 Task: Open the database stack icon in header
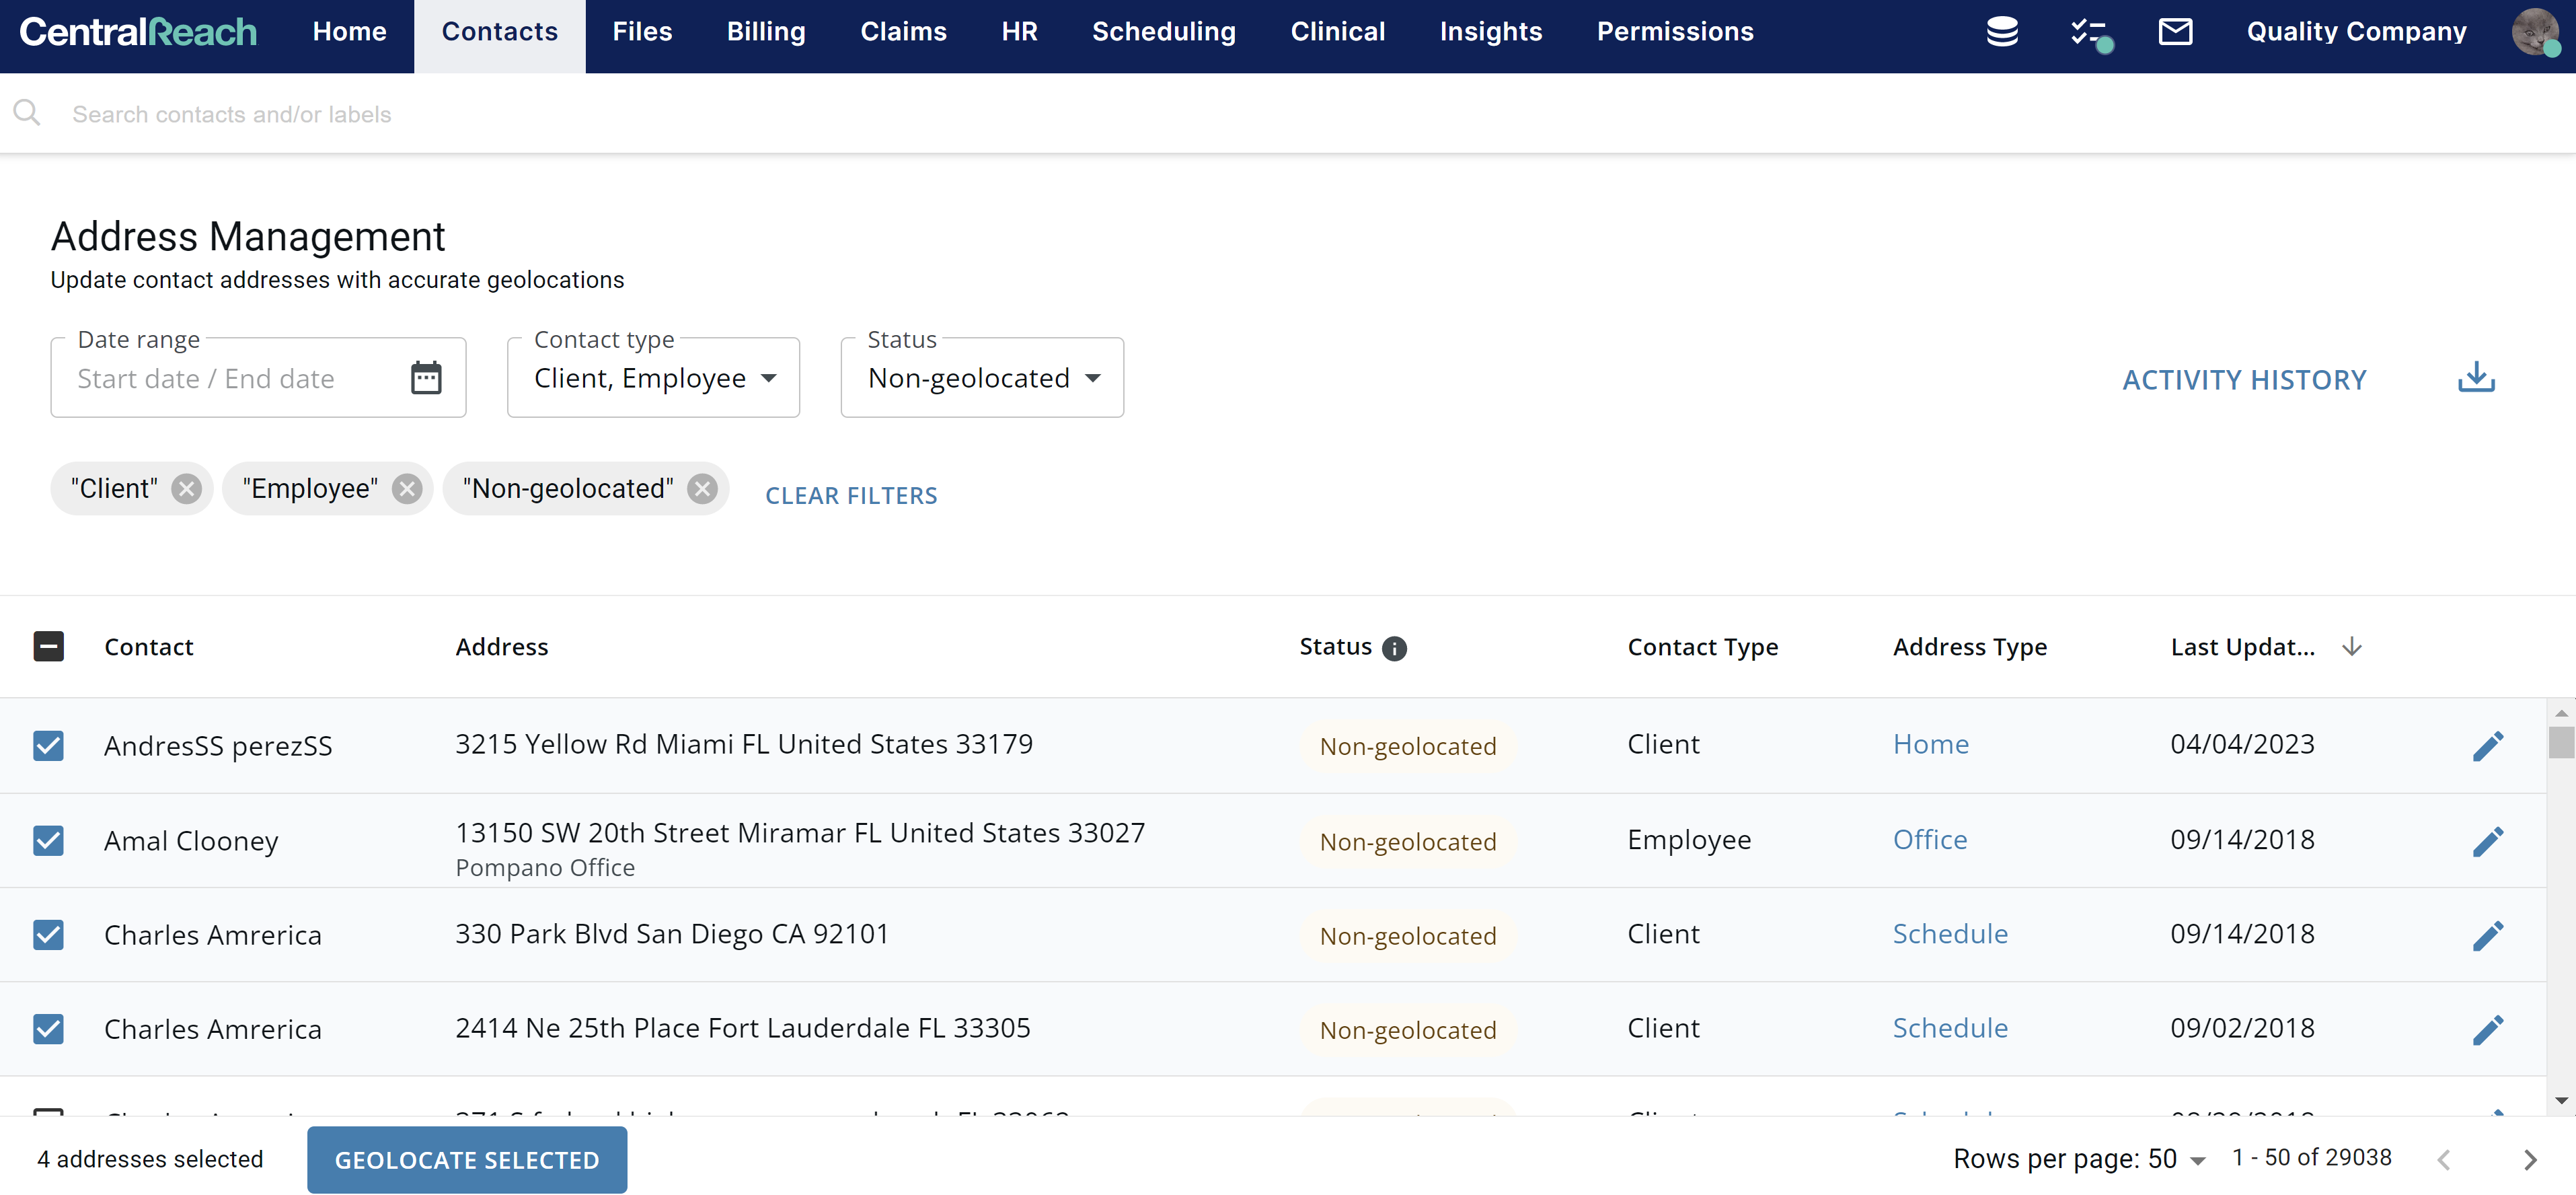click(x=2001, y=32)
